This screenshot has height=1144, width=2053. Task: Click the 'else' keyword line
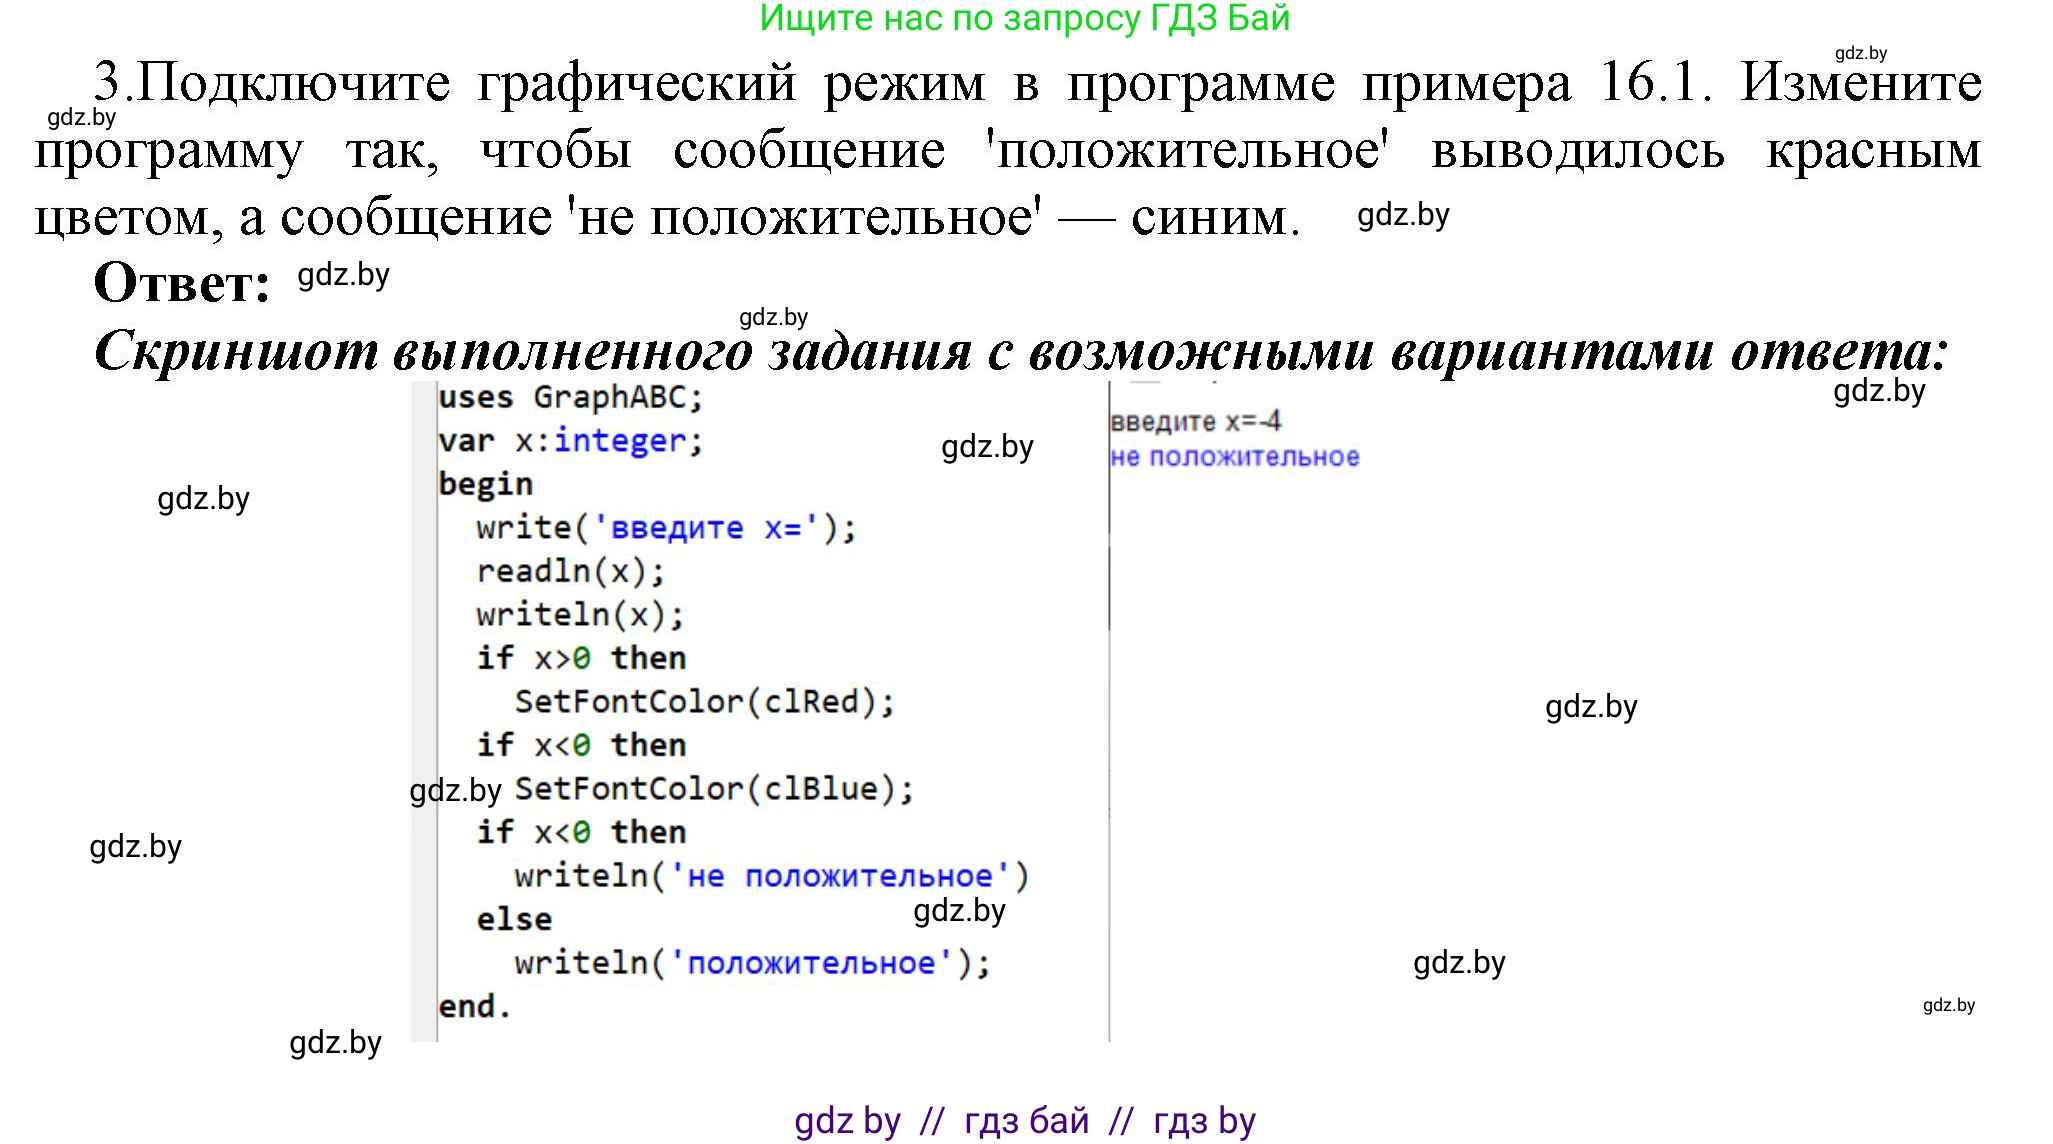click(x=514, y=919)
